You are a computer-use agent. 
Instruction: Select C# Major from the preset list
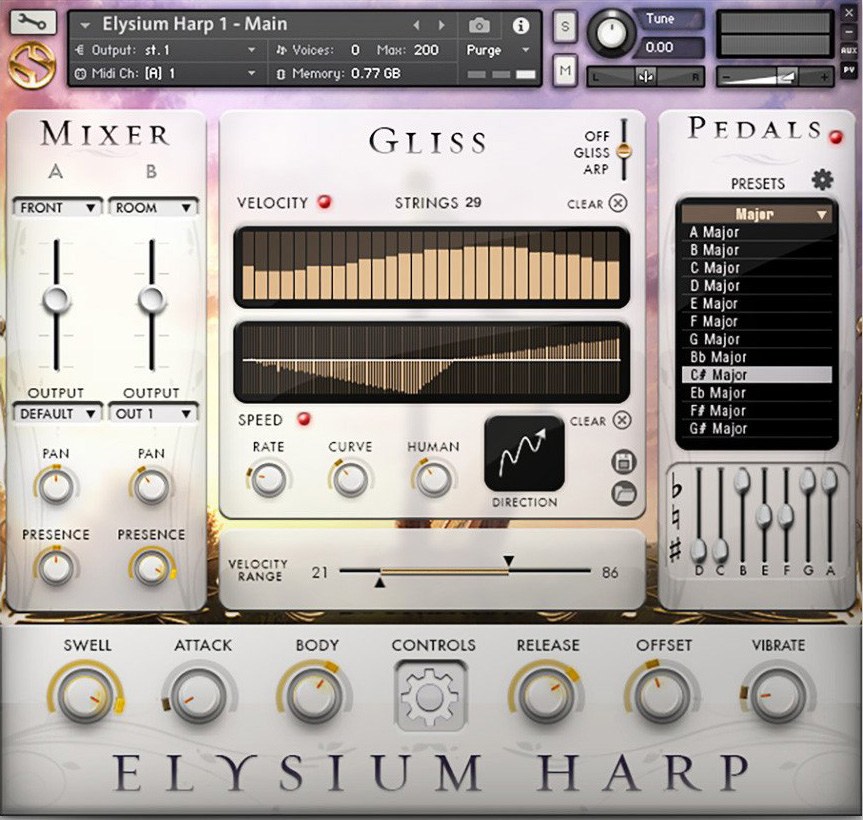point(756,375)
